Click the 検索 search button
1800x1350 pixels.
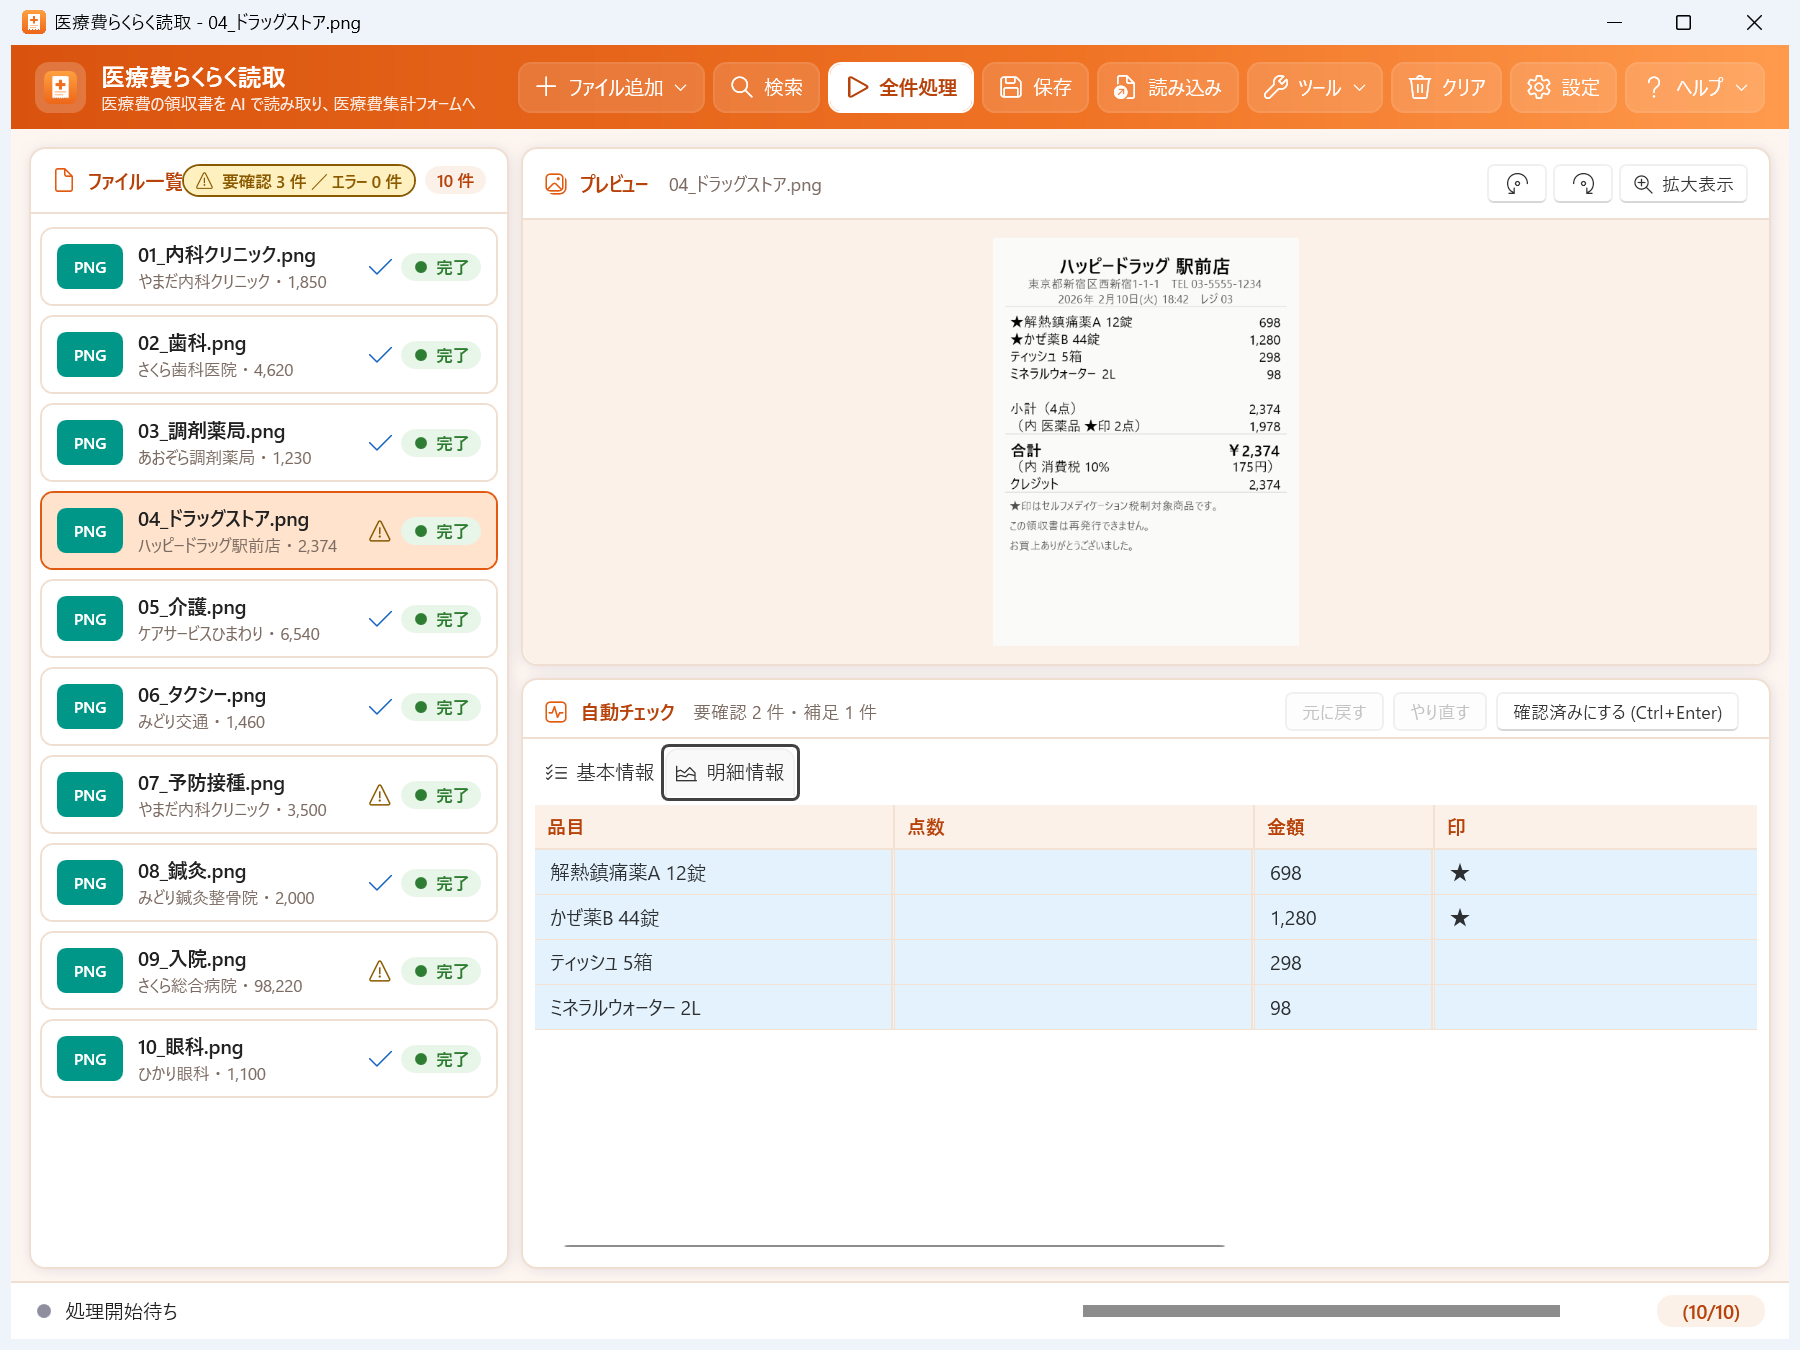[766, 87]
